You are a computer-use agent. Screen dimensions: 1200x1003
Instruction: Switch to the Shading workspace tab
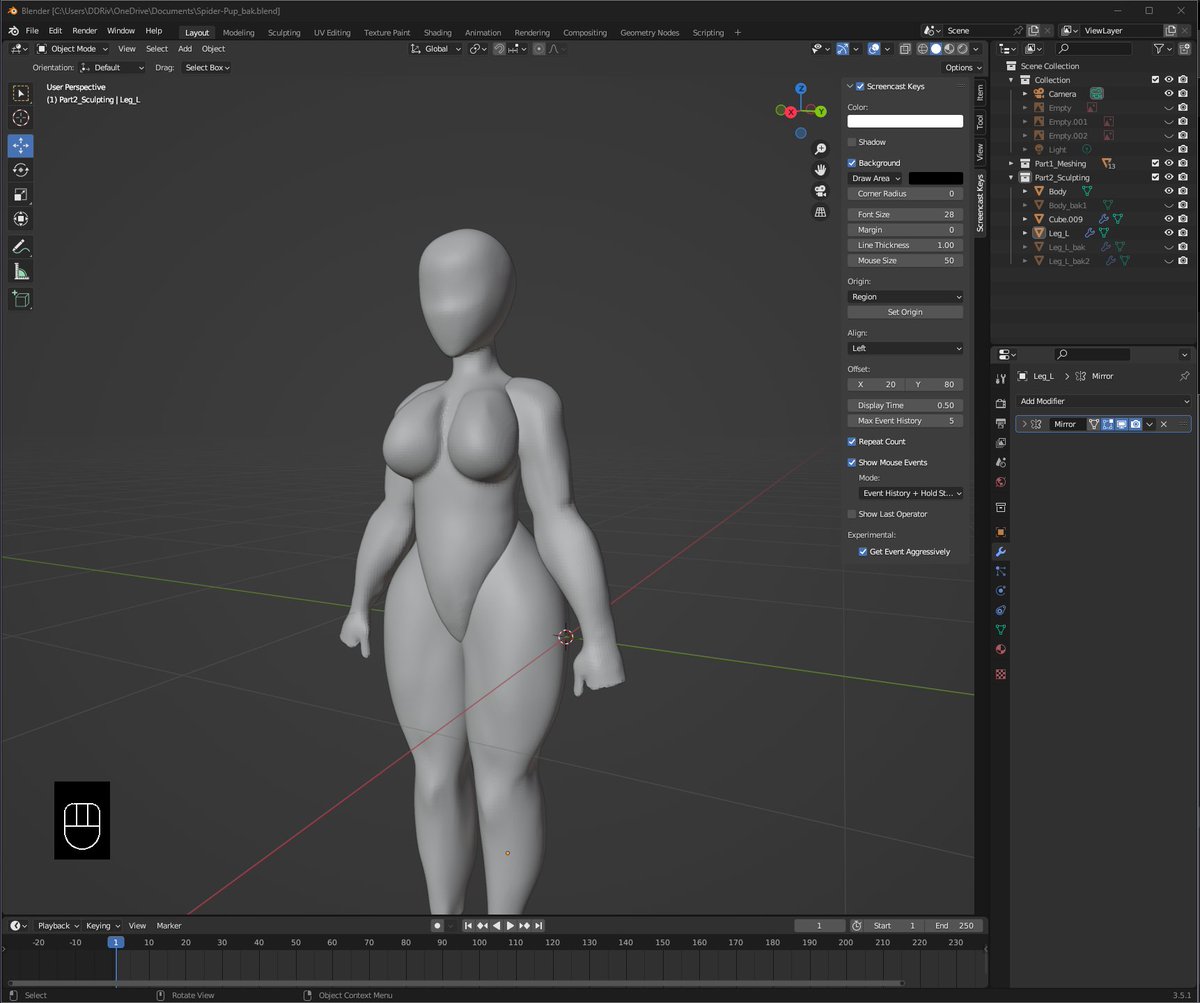coord(437,32)
